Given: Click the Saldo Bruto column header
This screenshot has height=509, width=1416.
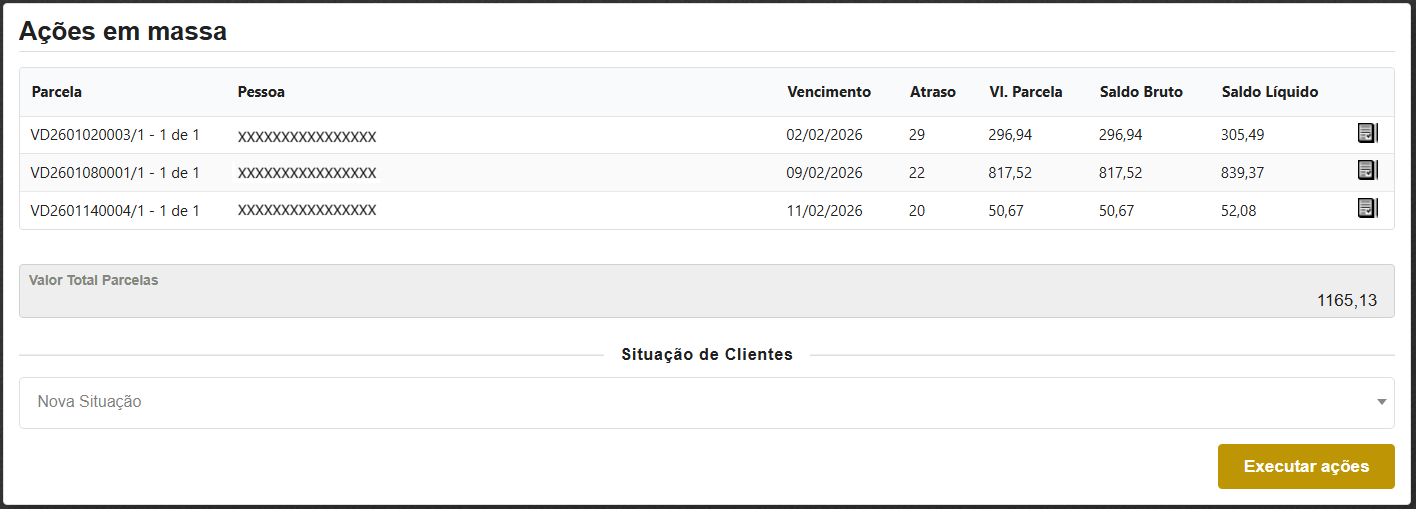Looking at the screenshot, I should click(x=1141, y=92).
